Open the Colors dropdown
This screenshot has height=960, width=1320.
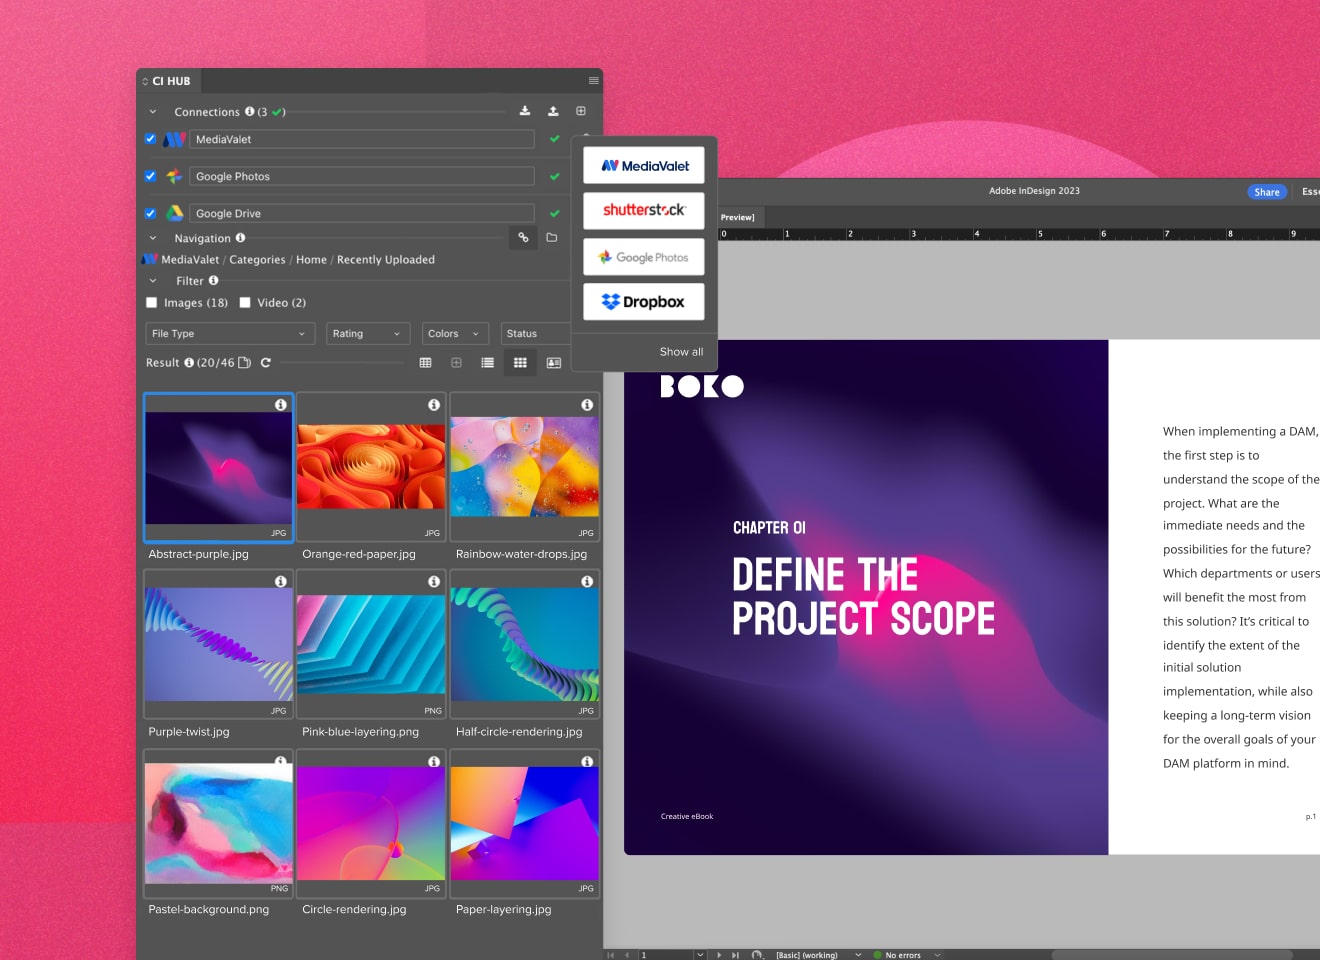455,334
